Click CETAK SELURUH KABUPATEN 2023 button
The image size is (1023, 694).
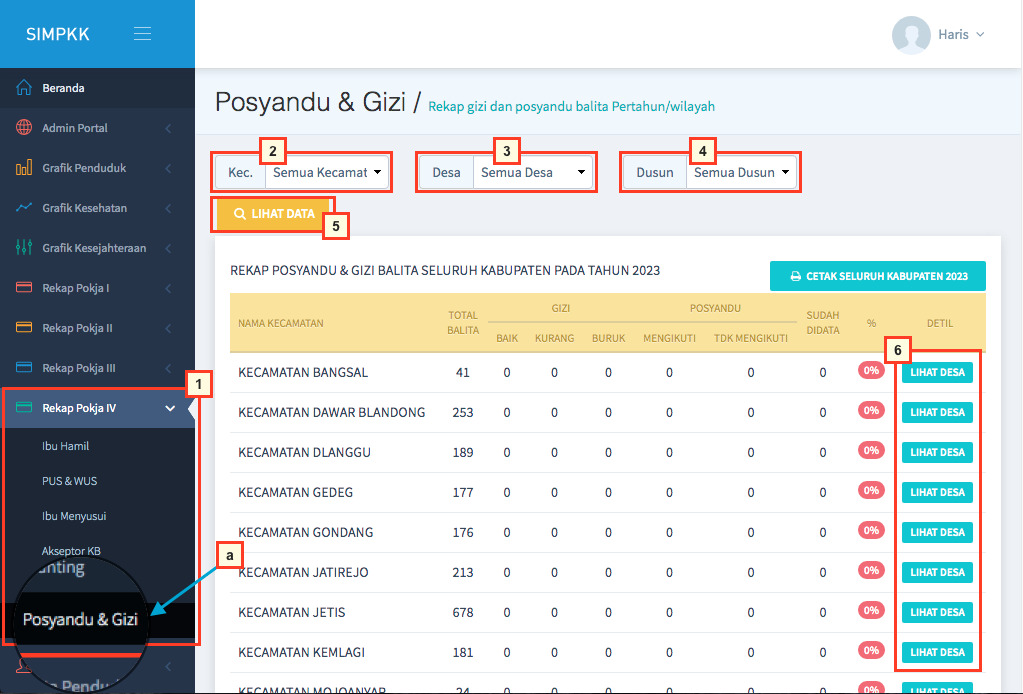pyautogui.click(x=877, y=276)
